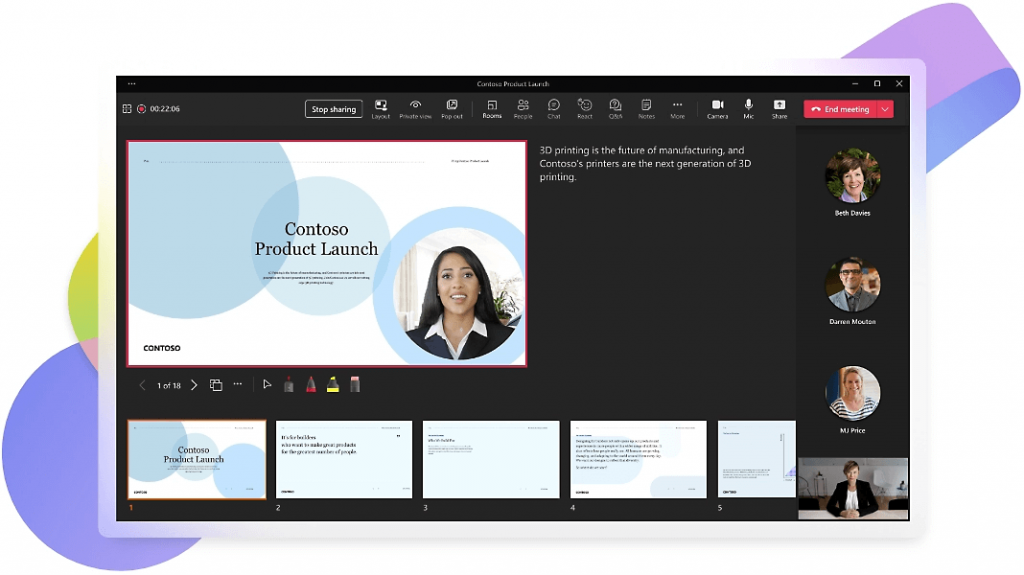Open the Layout options
This screenshot has width=1024, height=575.
tap(380, 108)
